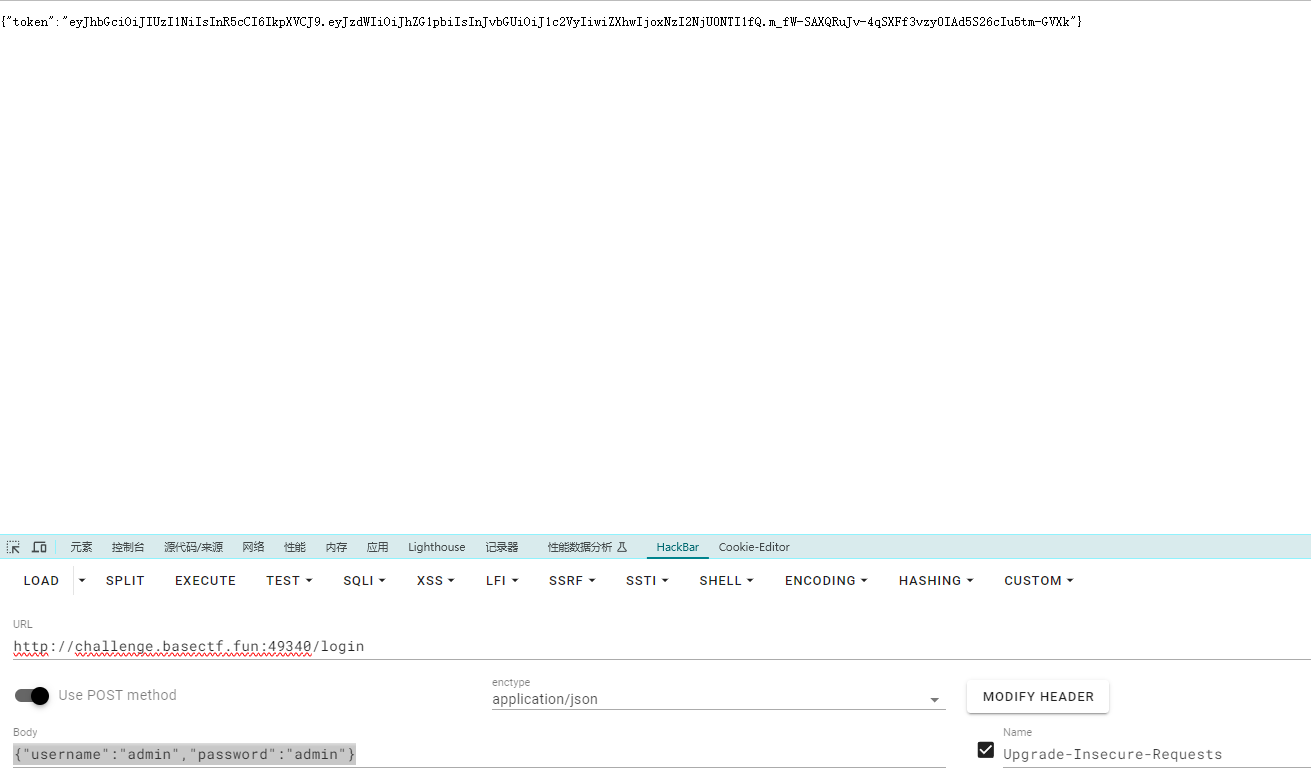Click the performance insights flask icon
This screenshot has height=768, width=1311.
point(622,547)
